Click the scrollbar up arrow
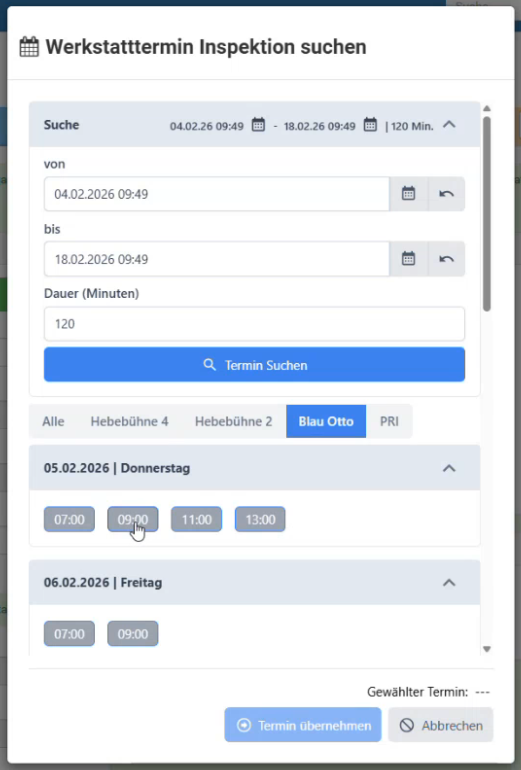The width and height of the screenshot is (521, 770). (487, 109)
